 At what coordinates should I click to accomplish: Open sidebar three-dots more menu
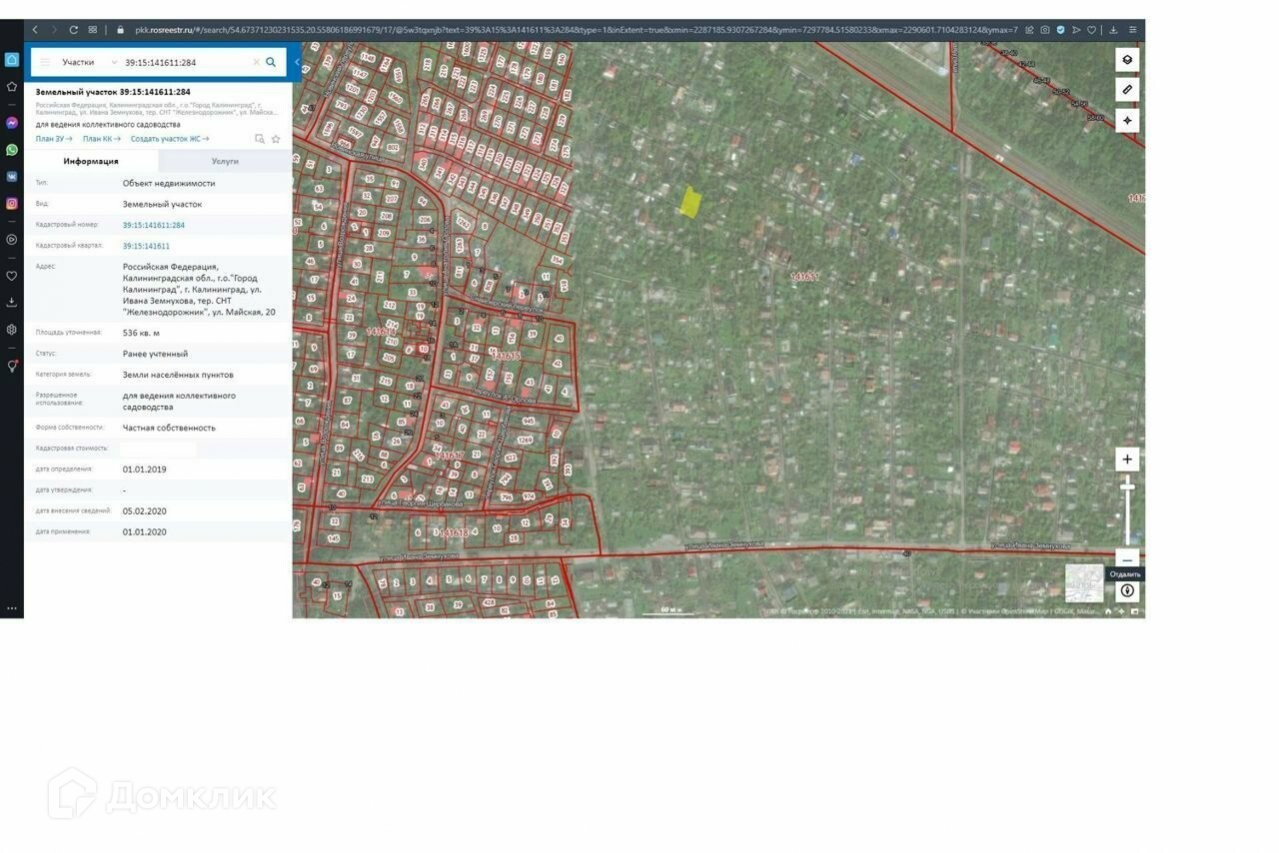[12, 608]
